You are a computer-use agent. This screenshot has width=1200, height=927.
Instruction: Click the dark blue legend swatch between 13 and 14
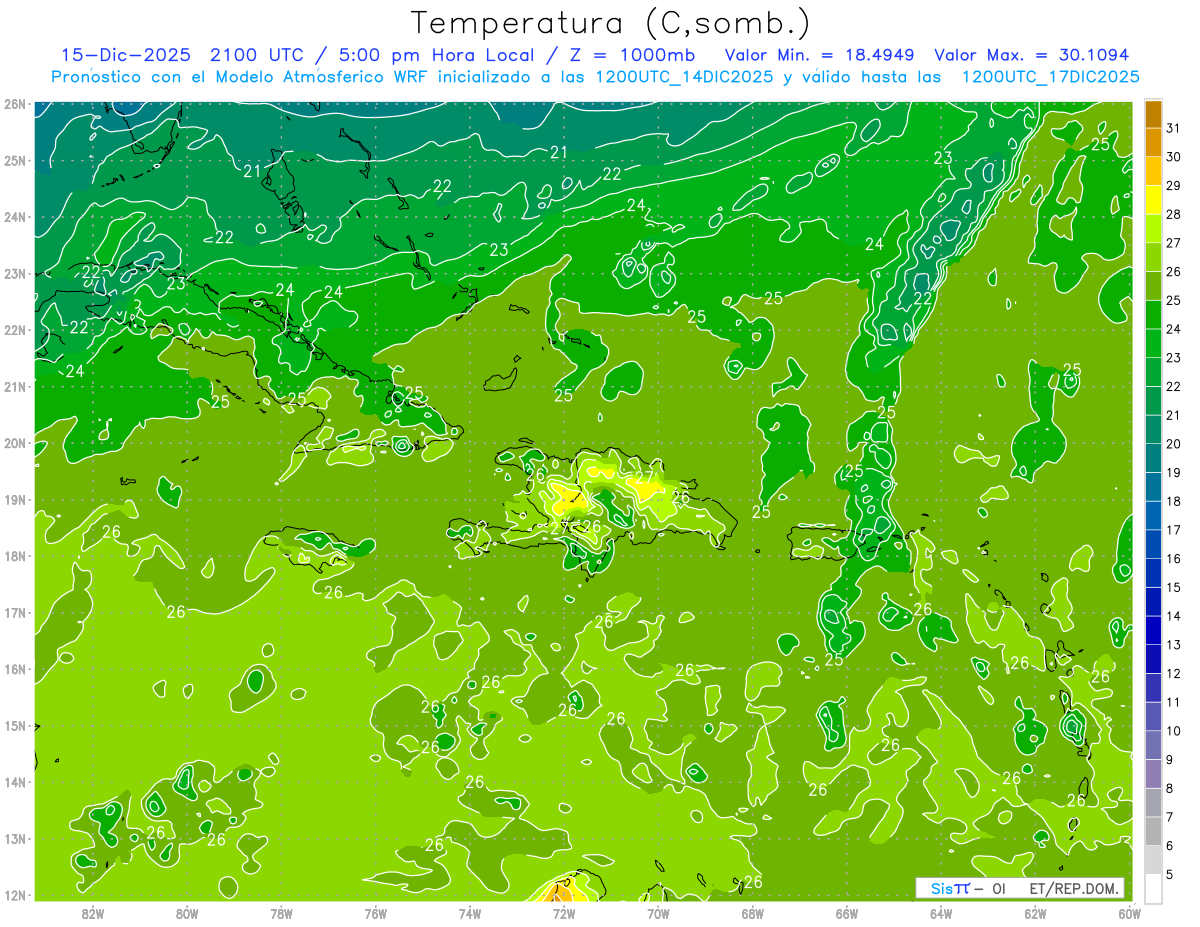[1153, 630]
